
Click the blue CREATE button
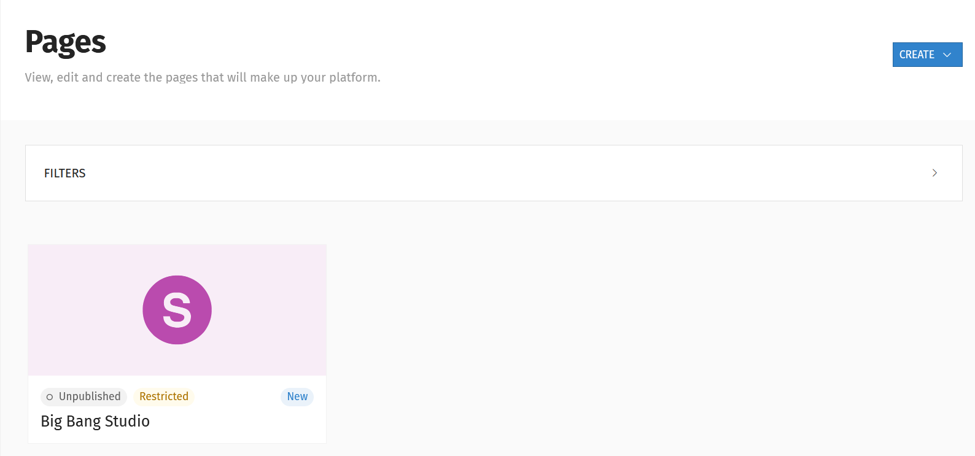tap(927, 55)
